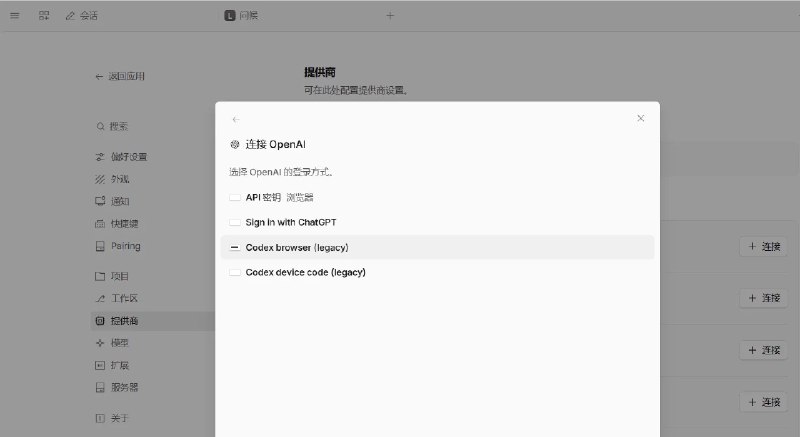Select 提供商 in the settings sidebar

(153, 321)
